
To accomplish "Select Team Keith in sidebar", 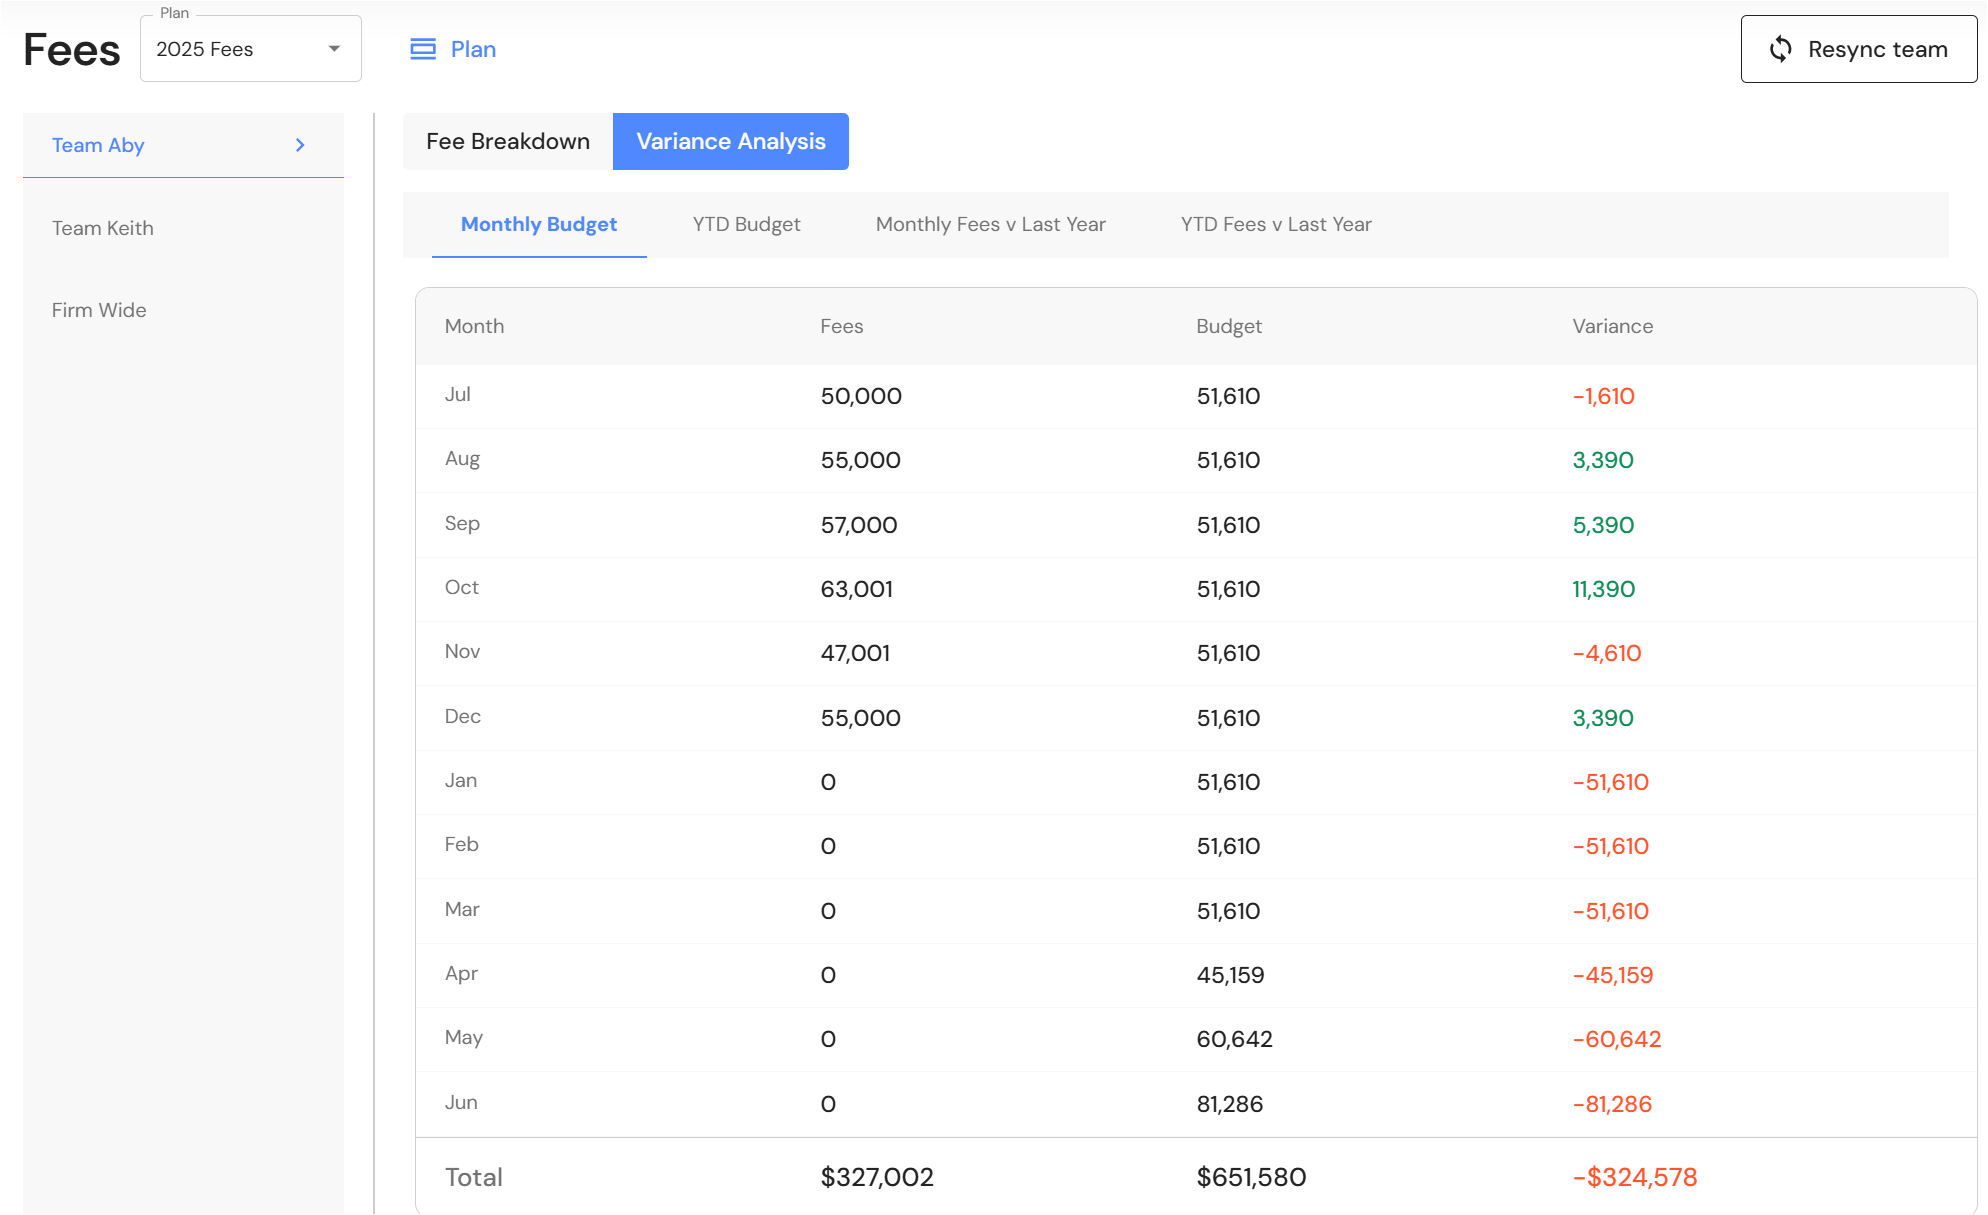I will [103, 228].
